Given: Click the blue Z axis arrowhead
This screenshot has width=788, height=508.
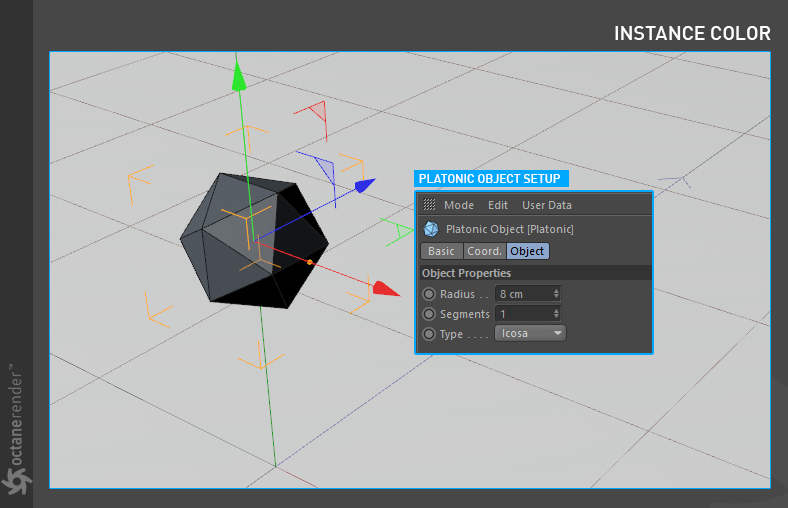Looking at the screenshot, I should point(365,185).
